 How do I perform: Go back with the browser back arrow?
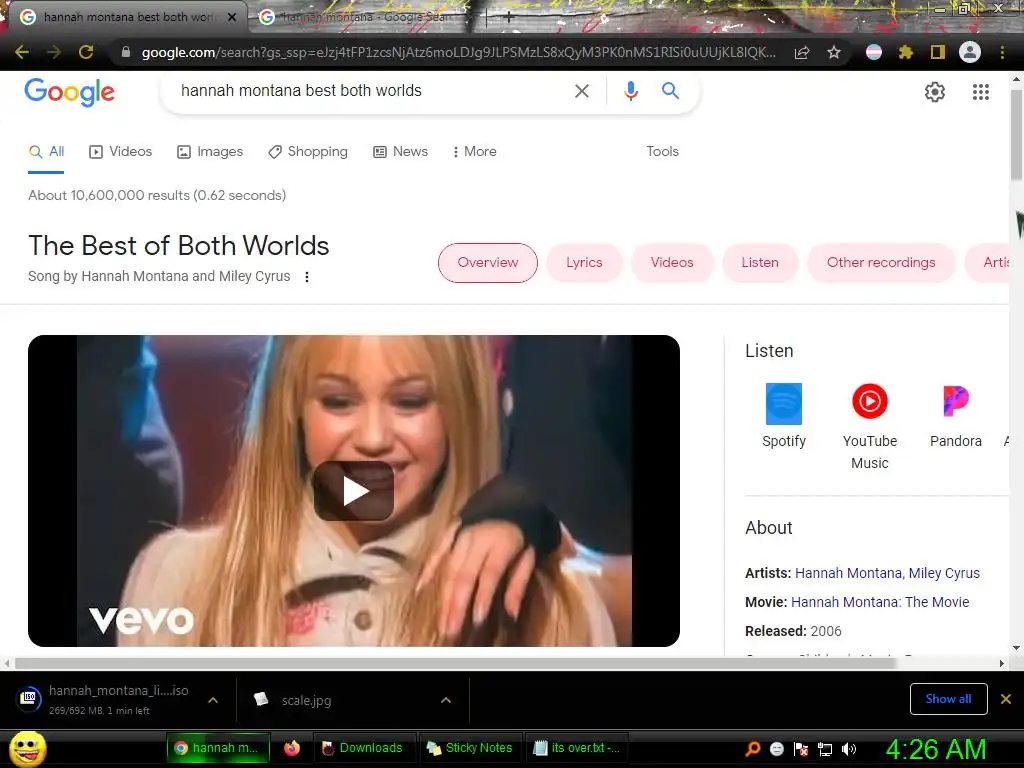pyautogui.click(x=22, y=52)
